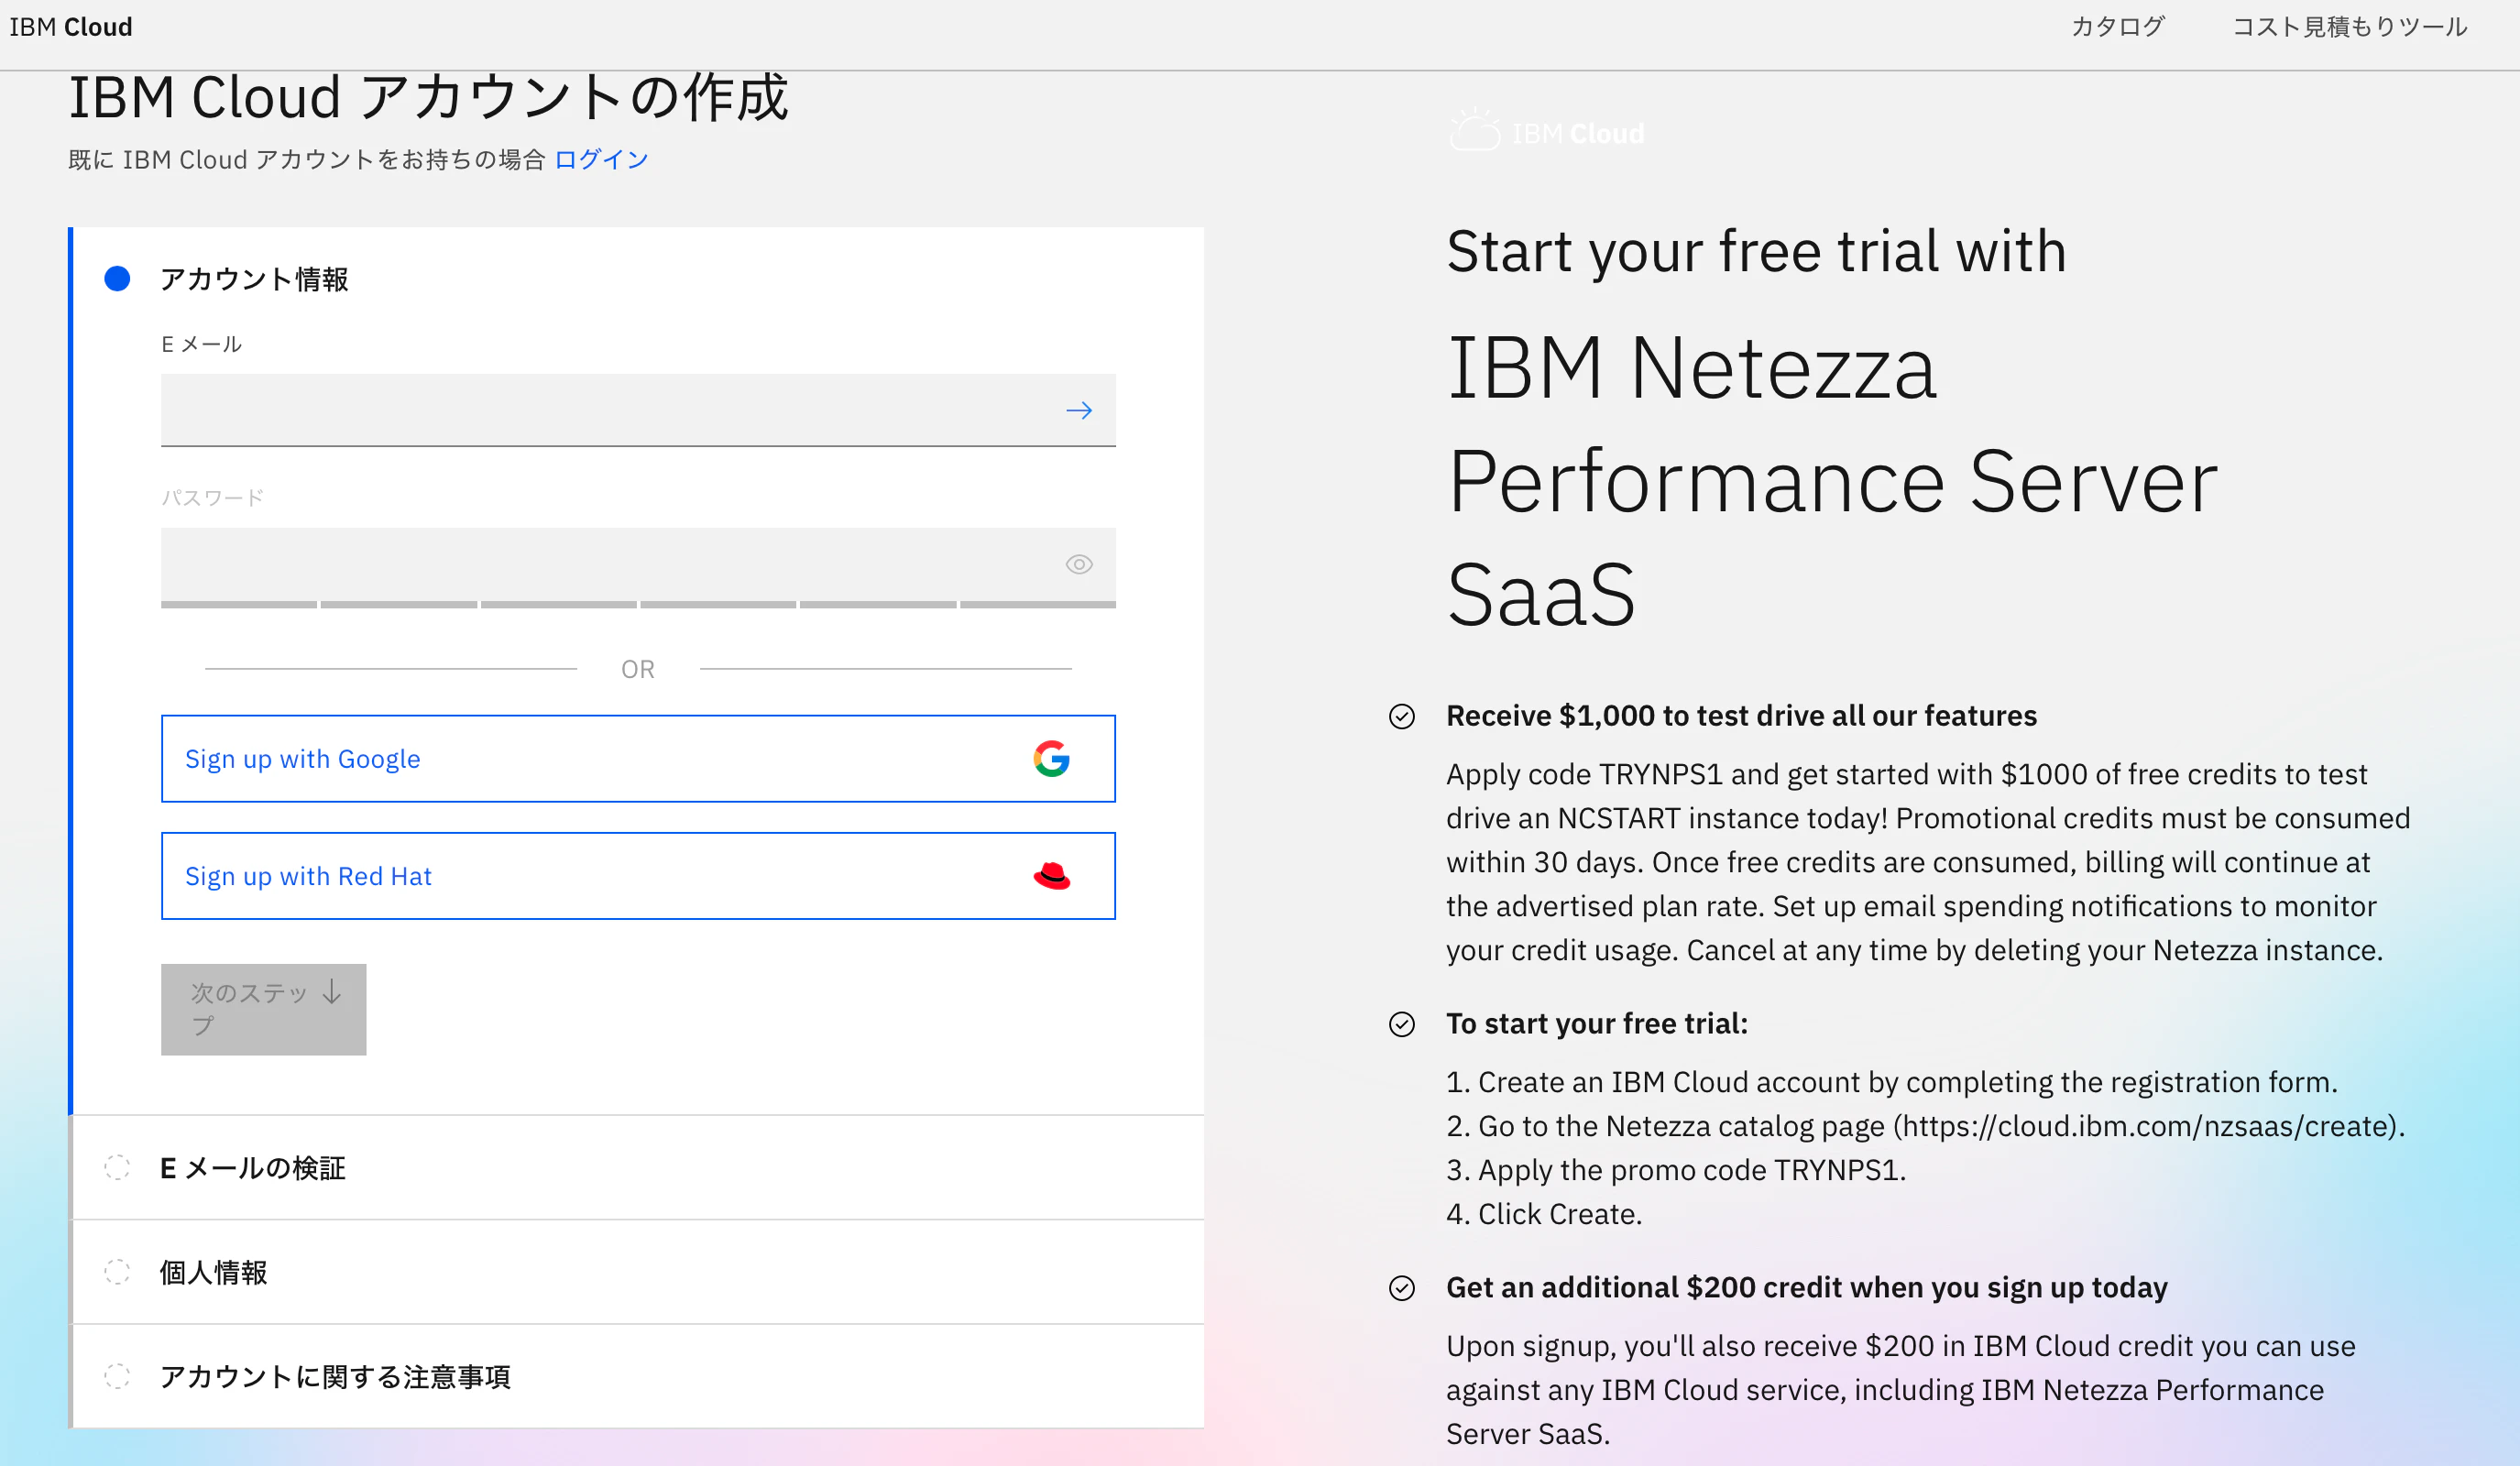2520x1466 pixels.
Task: Expand the 個人情報 section
Action: [x=637, y=1272]
